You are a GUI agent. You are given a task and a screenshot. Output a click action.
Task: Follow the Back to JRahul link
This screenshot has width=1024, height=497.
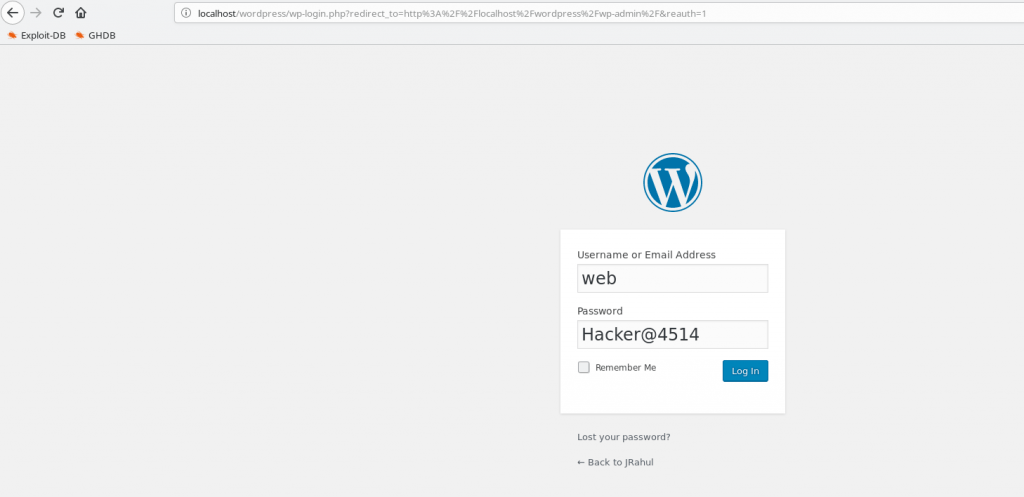[x=615, y=462]
